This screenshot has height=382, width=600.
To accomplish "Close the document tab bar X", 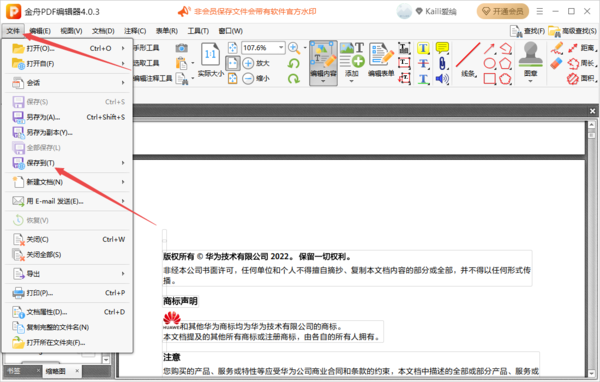I will tap(592, 111).
